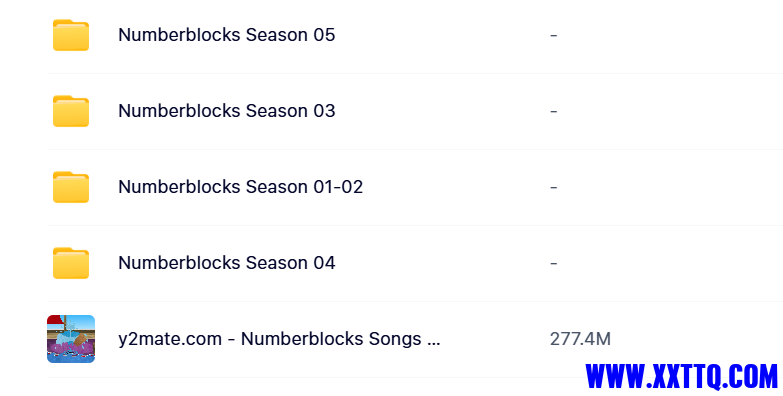
Task: Click the Numberblocks Songs part of the file name
Action: coord(331,339)
